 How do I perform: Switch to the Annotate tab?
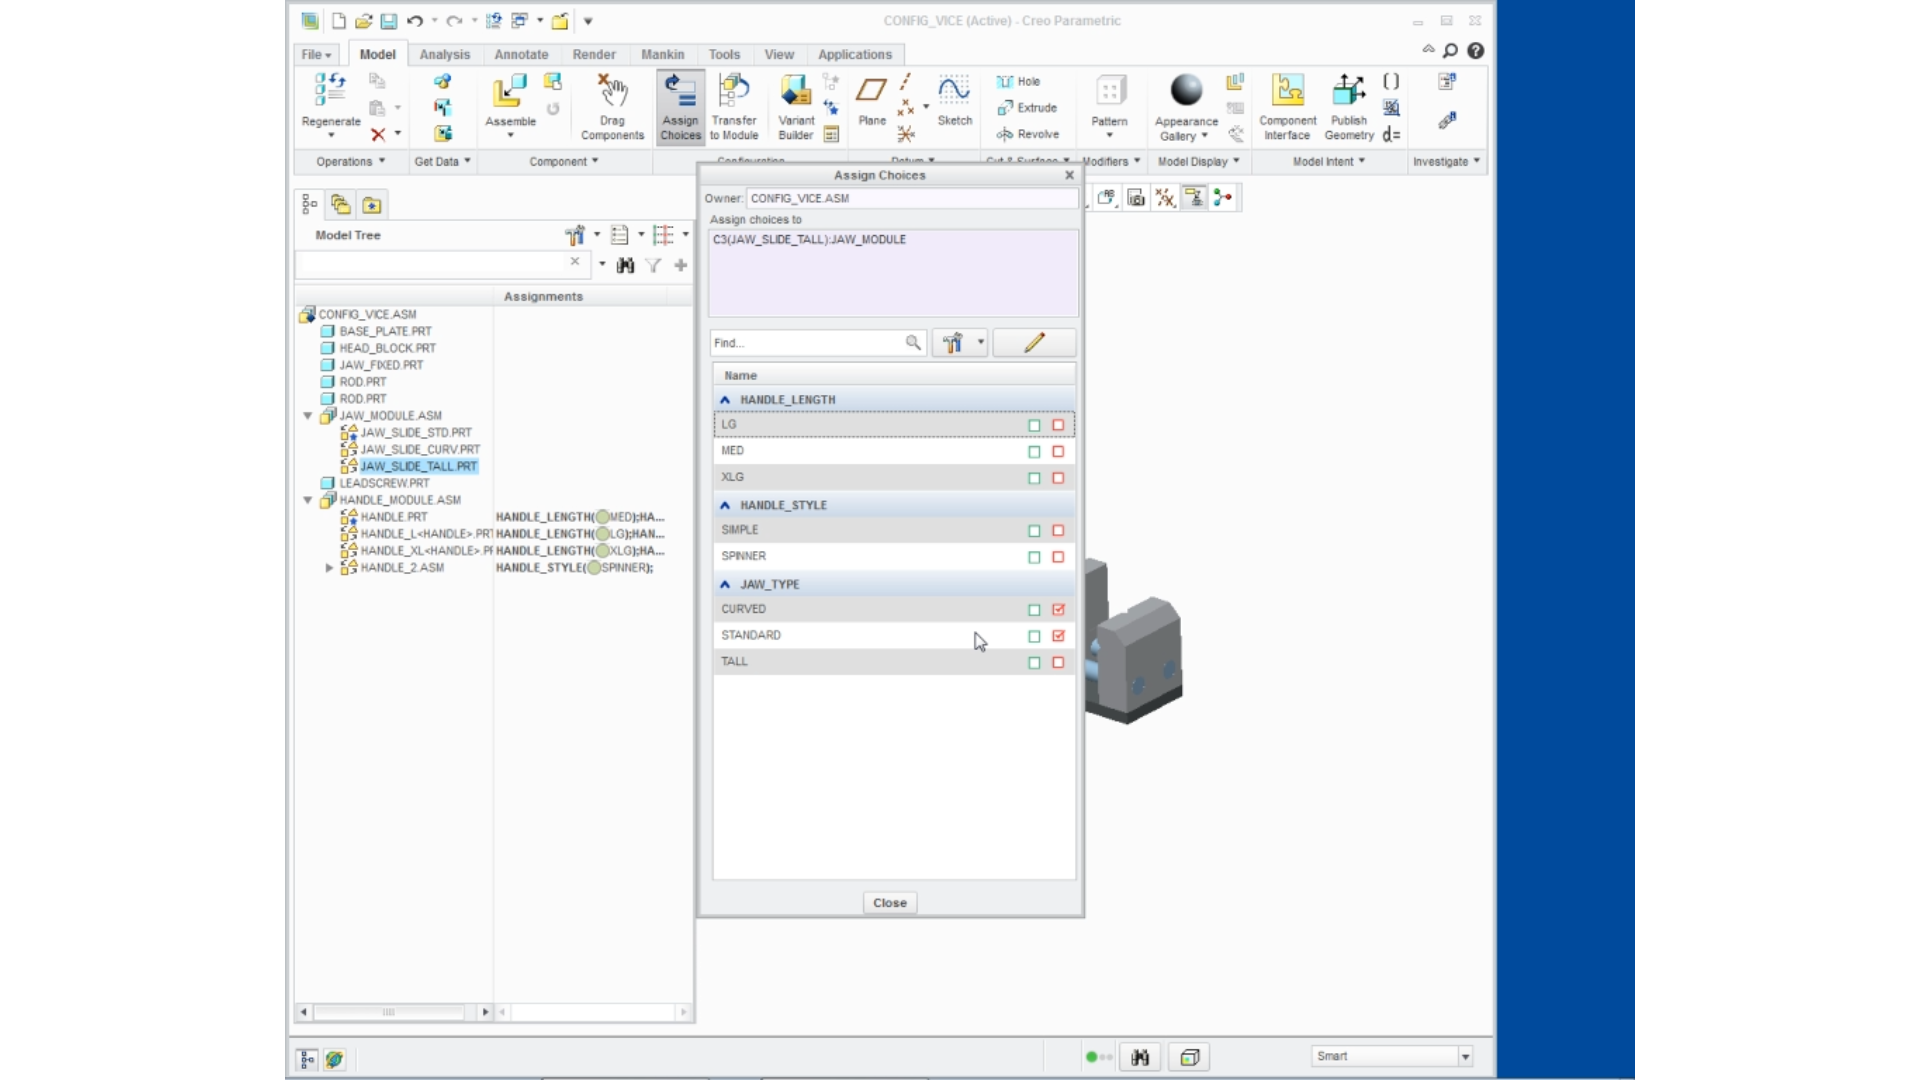[521, 55]
